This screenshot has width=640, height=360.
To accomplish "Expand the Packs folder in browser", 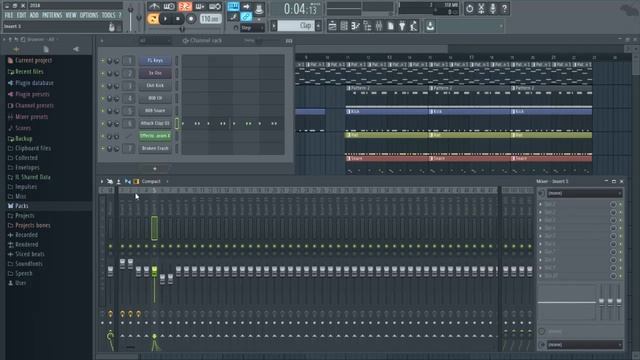I will point(22,206).
